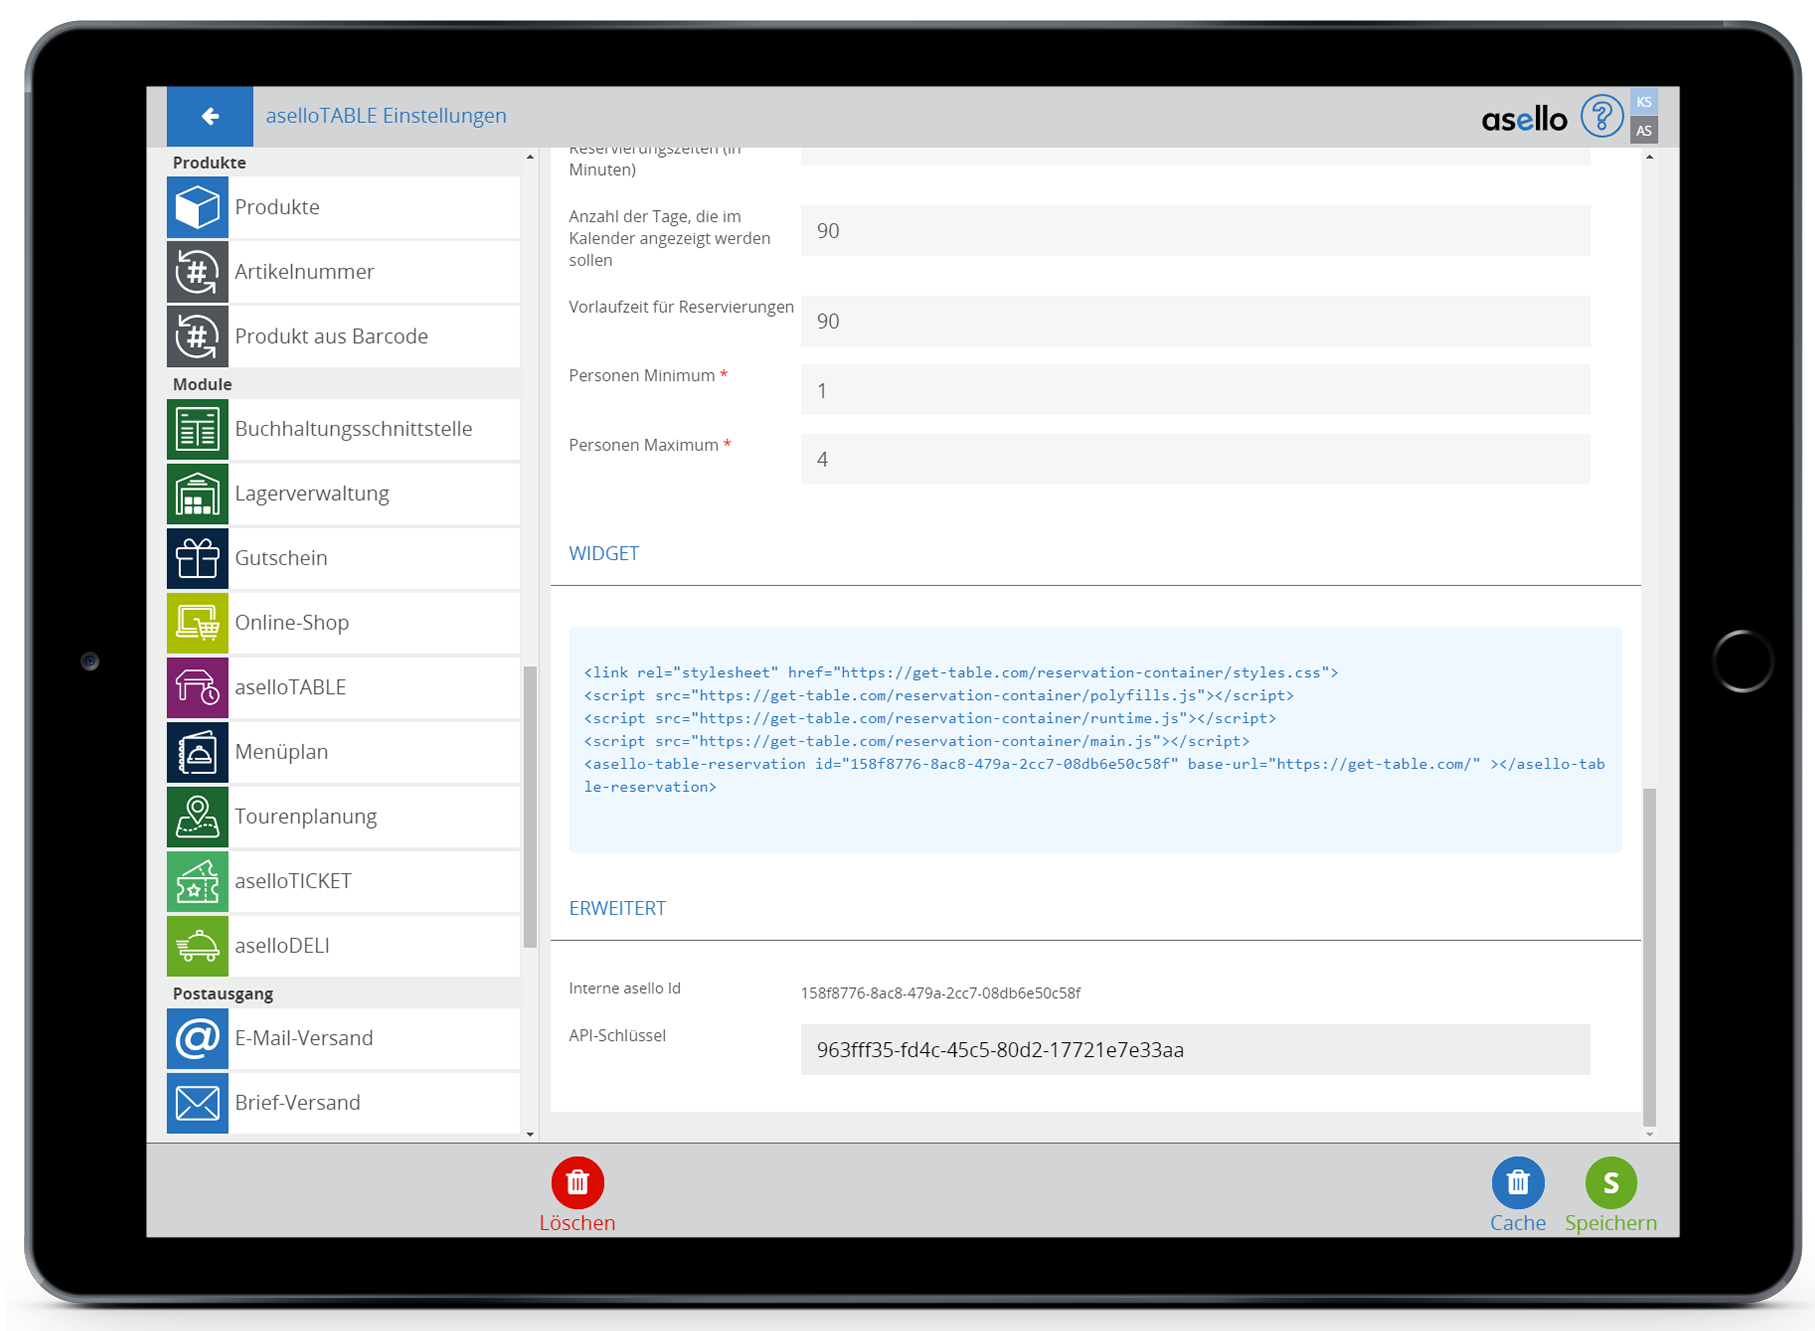The width and height of the screenshot is (1815, 1331).
Task: Click the Lagerverwaltung warehouse icon
Action: click(197, 494)
